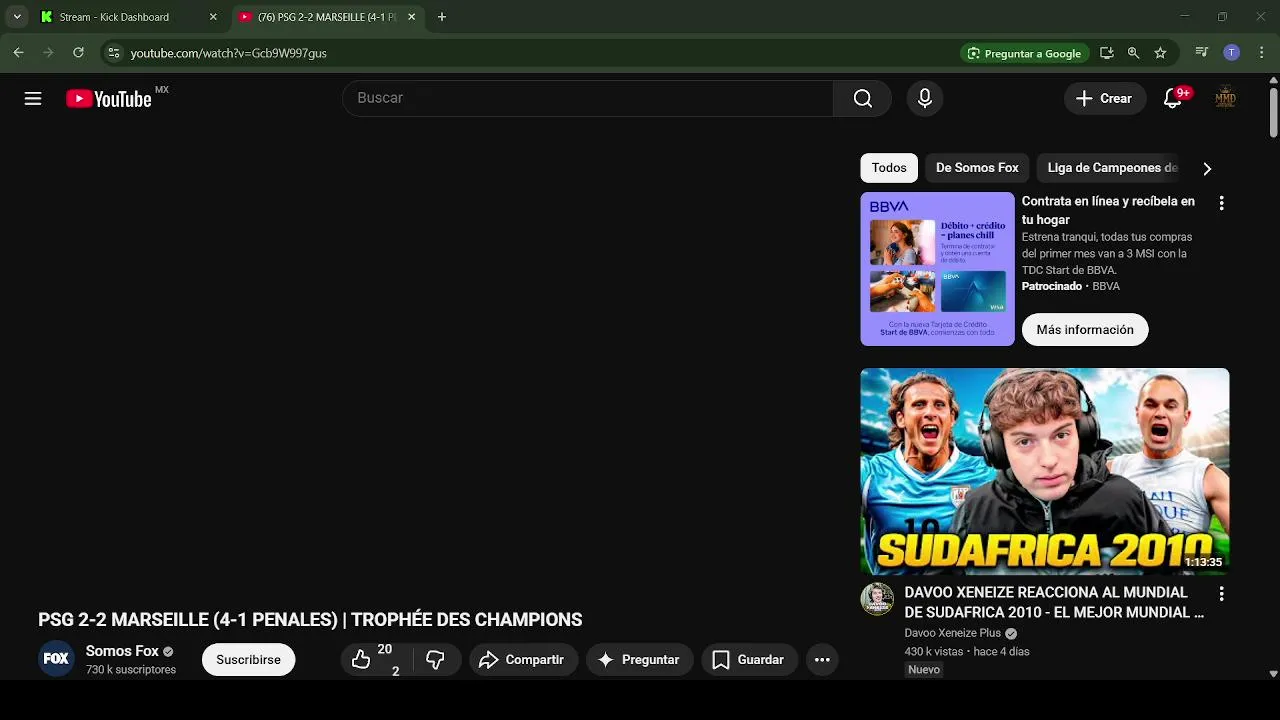The height and width of the screenshot is (720, 1280).
Task: Go to YouTube home via logo
Action: 109,98
